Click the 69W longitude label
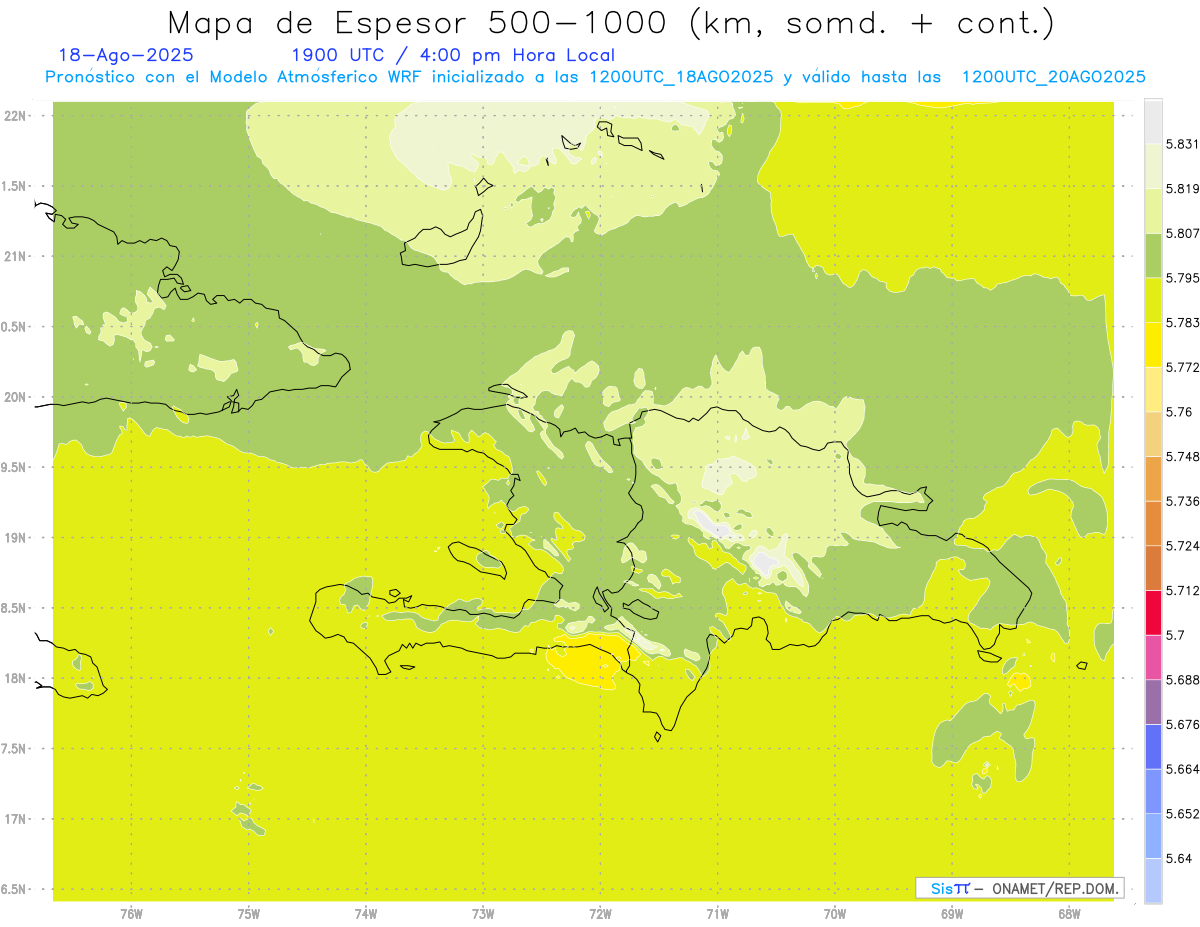1200x927 pixels. click(951, 913)
